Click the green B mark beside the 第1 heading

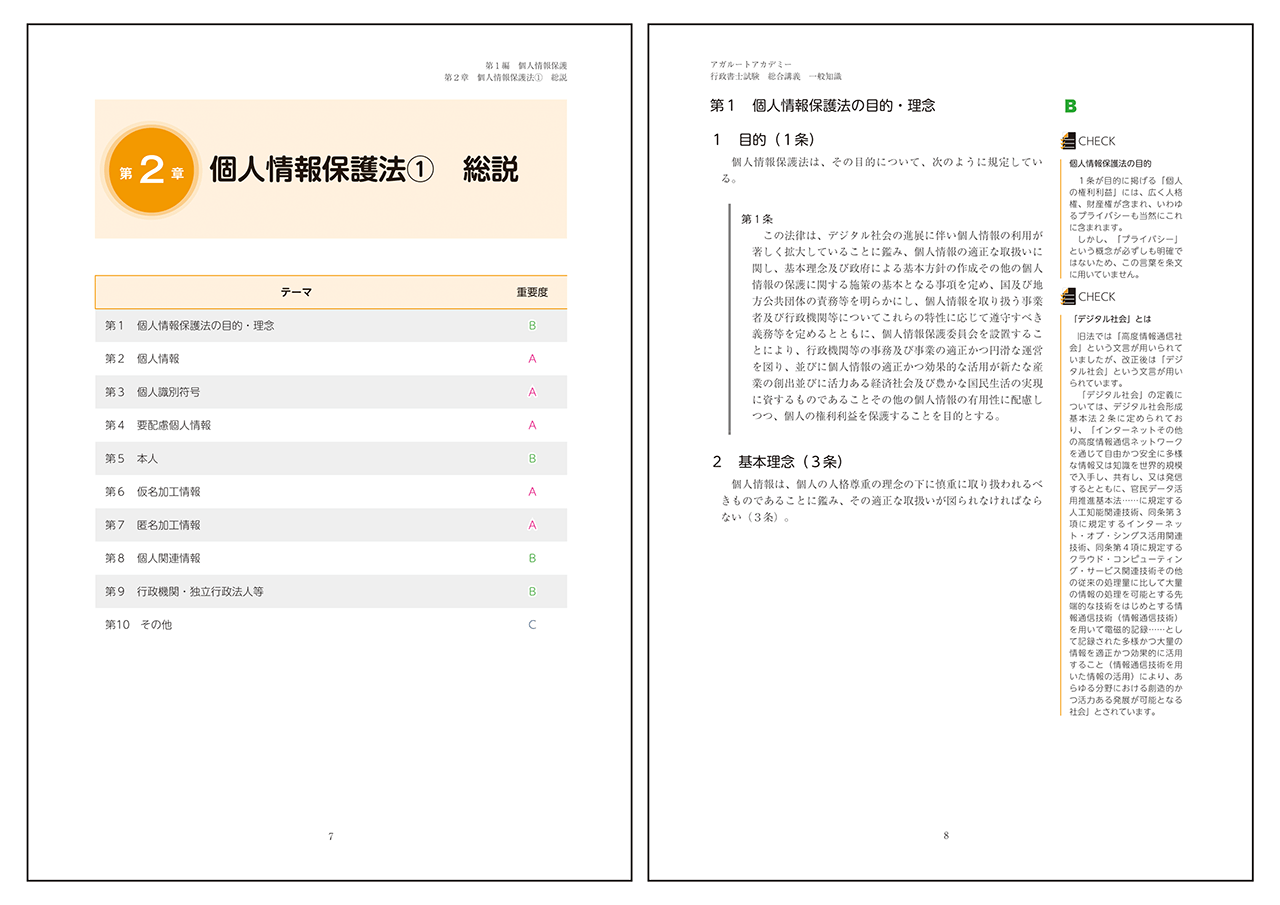click(x=1070, y=106)
